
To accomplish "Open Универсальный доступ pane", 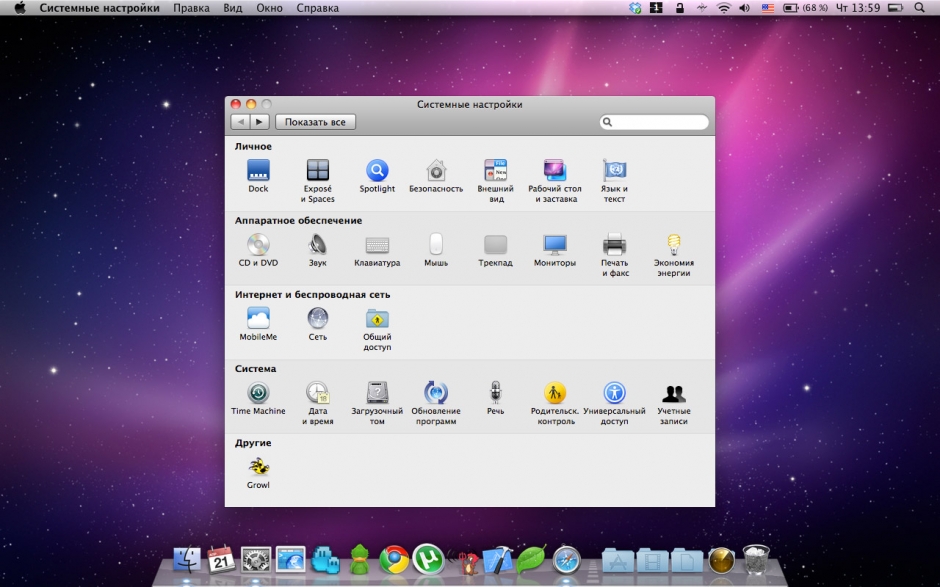I will [614, 403].
